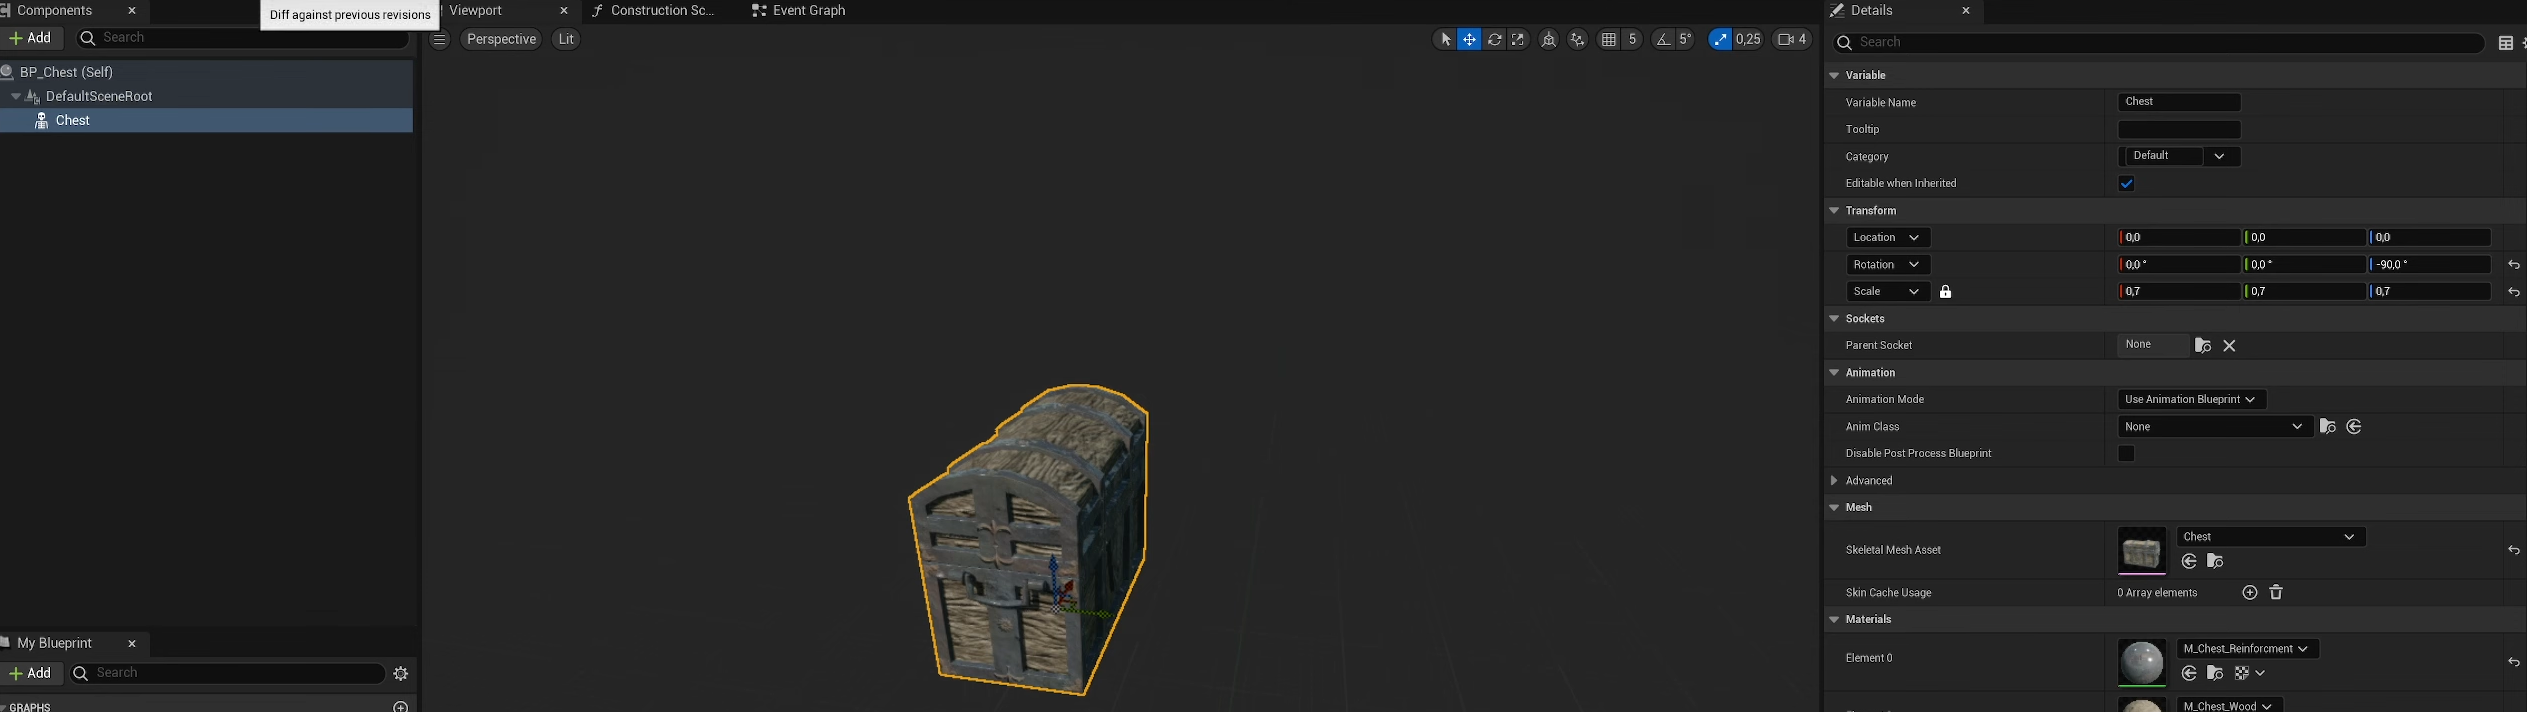Toggle scale lock ratio padlock
The height and width of the screenshot is (712, 2527).
coord(1945,292)
